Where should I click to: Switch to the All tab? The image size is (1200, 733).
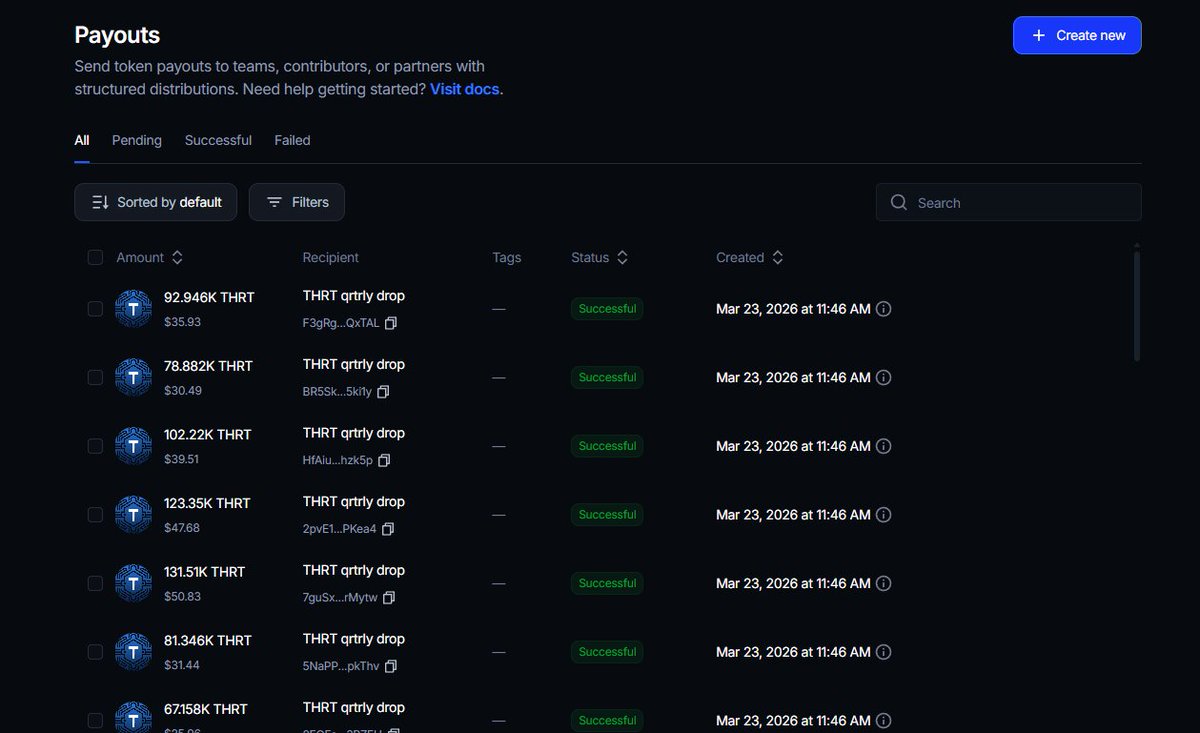pos(82,140)
